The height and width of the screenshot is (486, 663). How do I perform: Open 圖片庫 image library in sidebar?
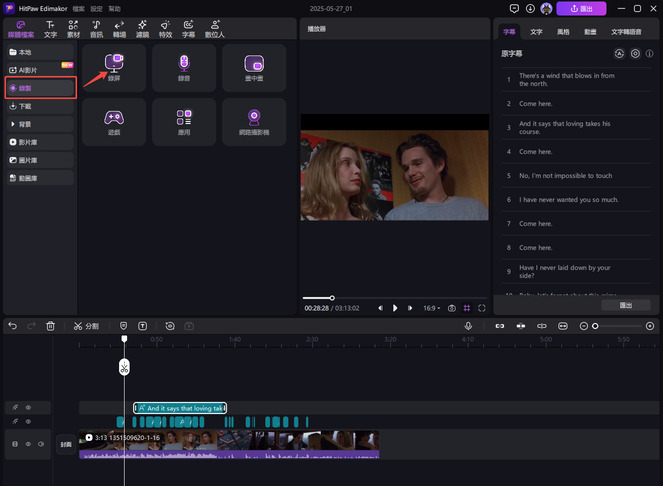click(x=40, y=160)
